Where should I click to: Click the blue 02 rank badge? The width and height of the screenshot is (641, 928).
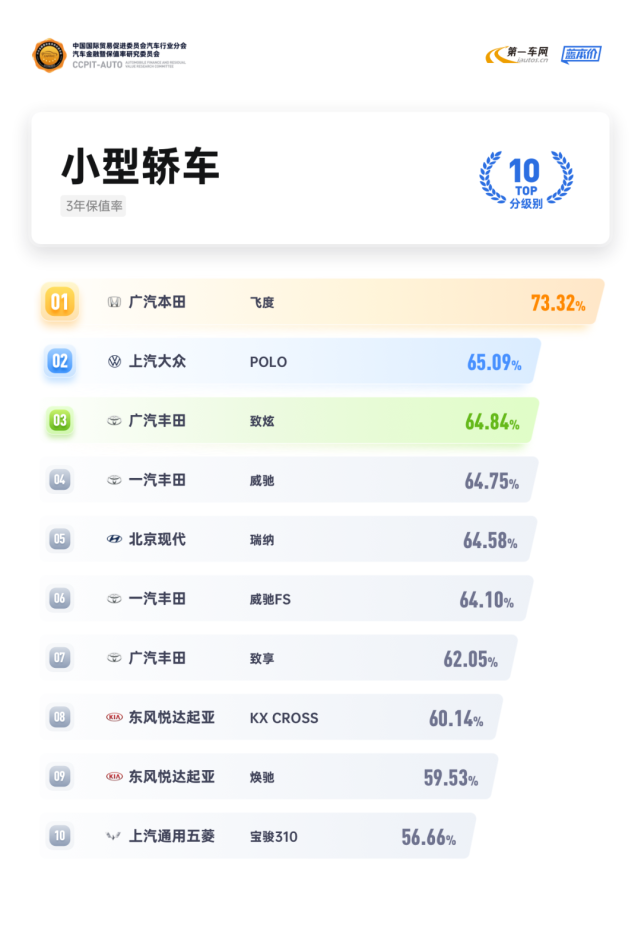pos(60,361)
